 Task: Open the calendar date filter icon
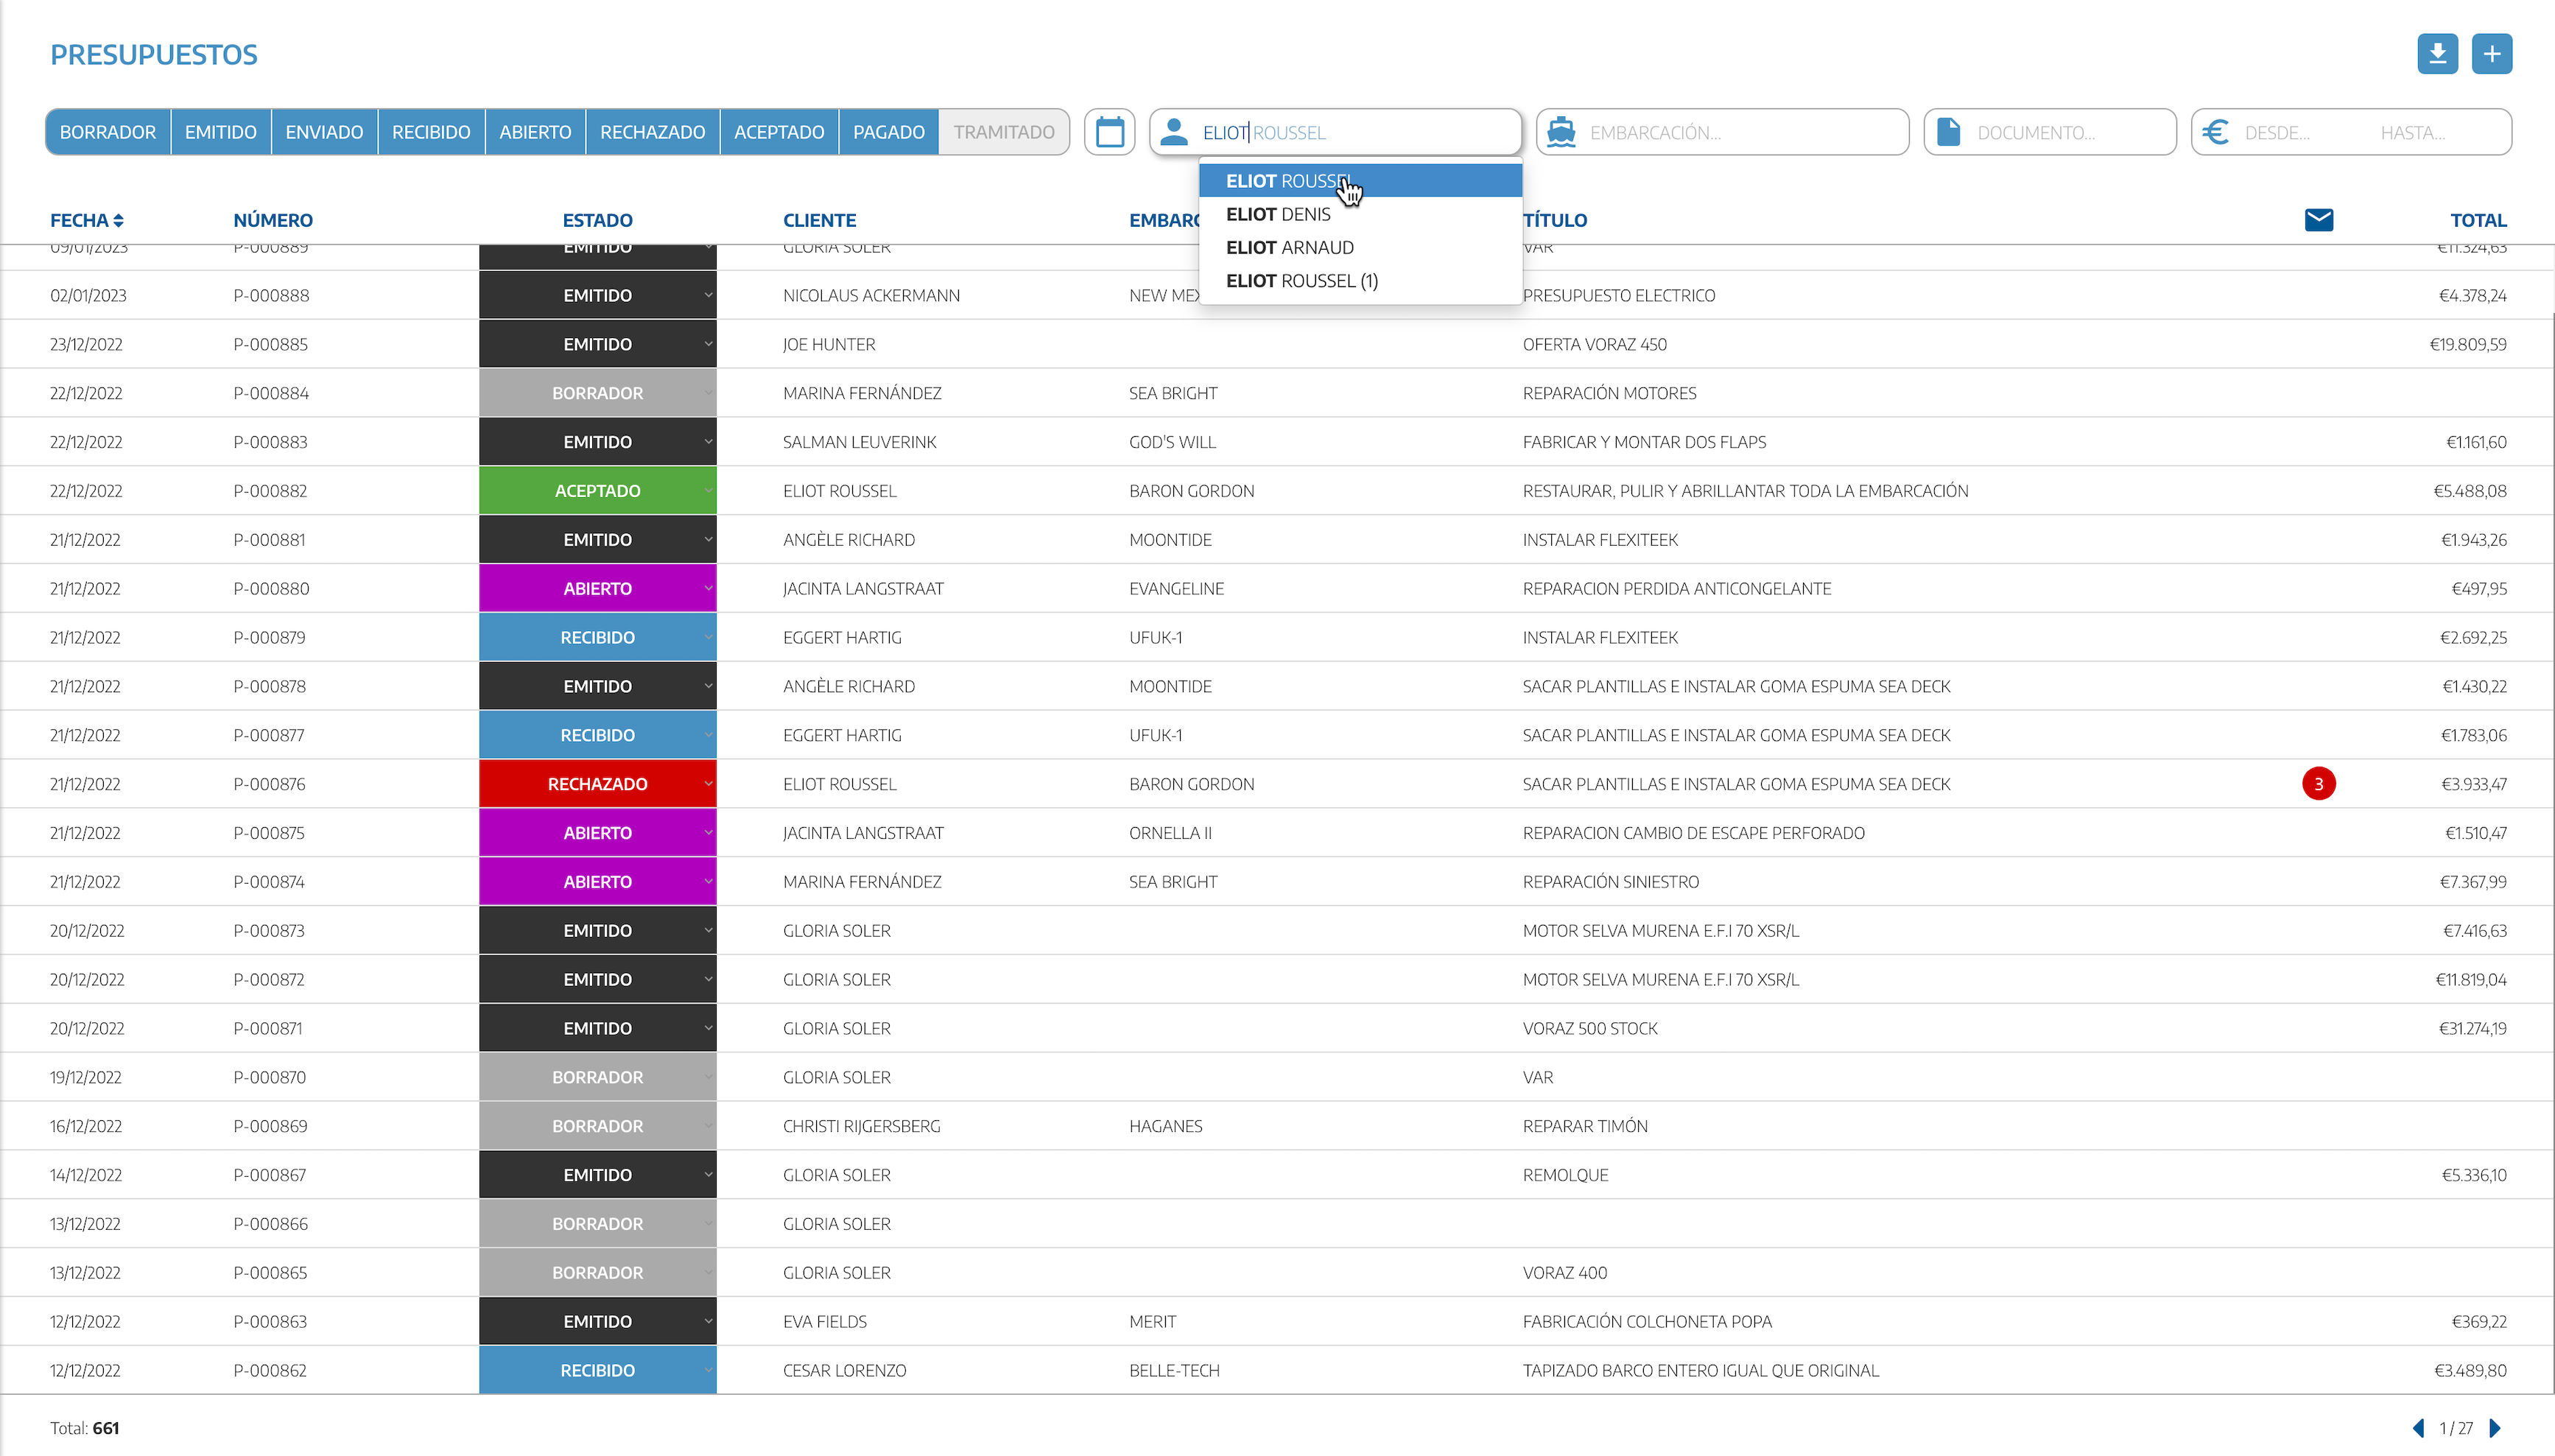point(1109,132)
